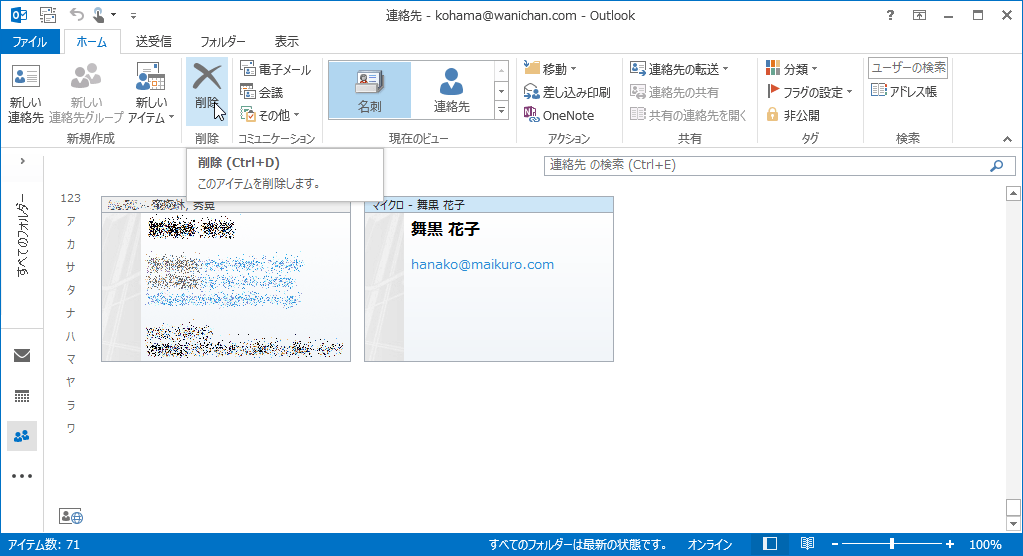Select the 舞黒 花子 contact card
The image size is (1023, 556).
coord(489,279)
